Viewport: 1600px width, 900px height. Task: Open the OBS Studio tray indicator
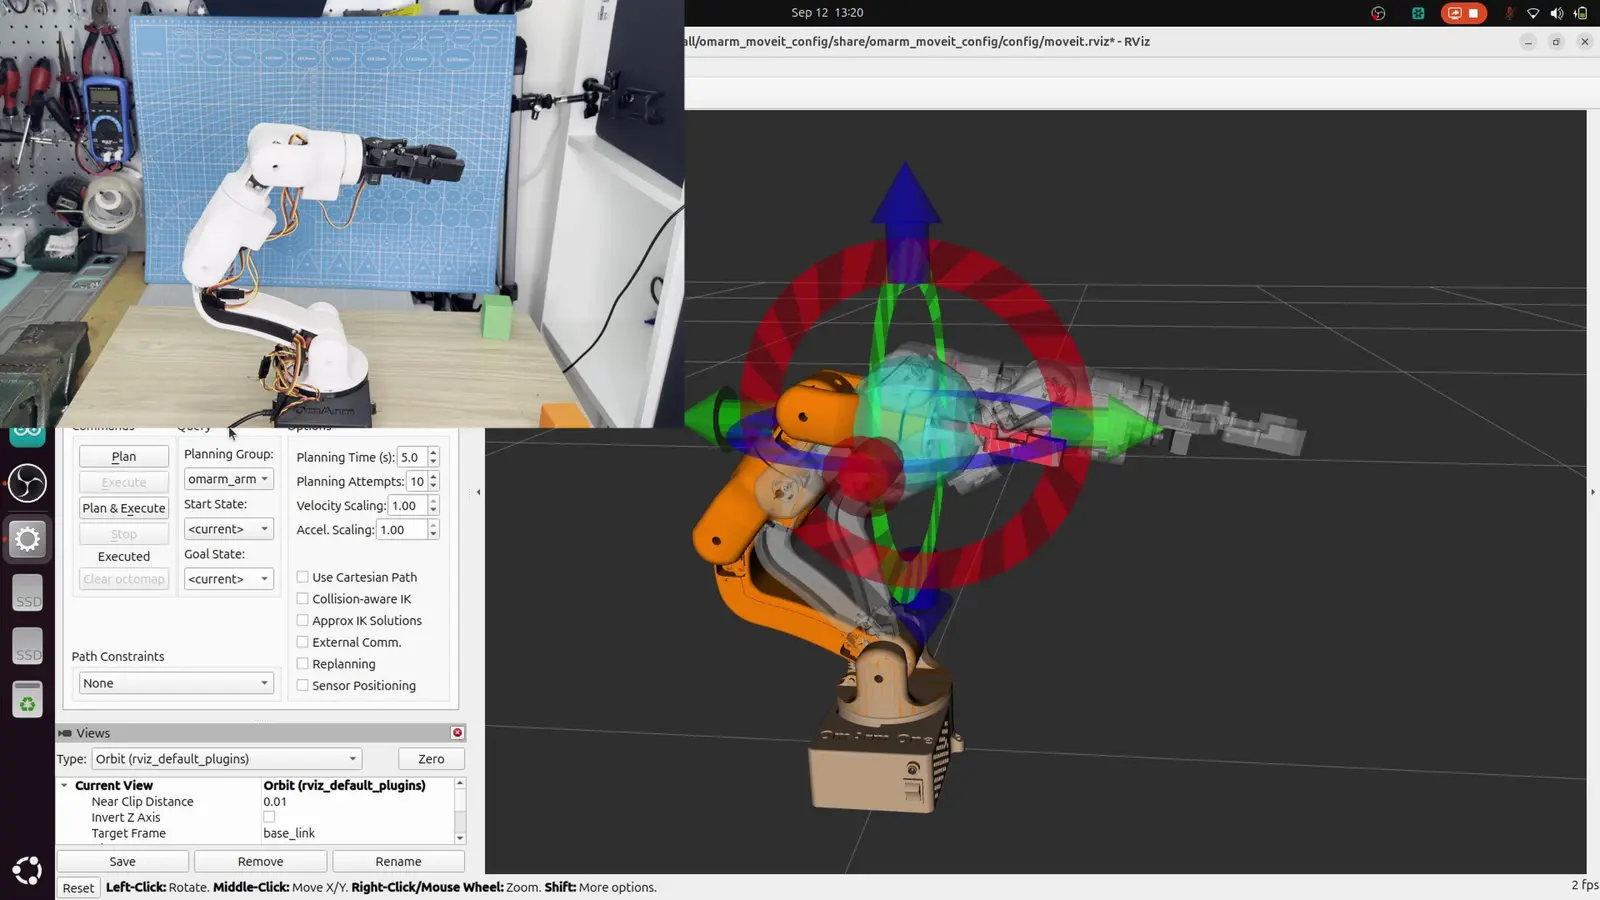(1378, 13)
